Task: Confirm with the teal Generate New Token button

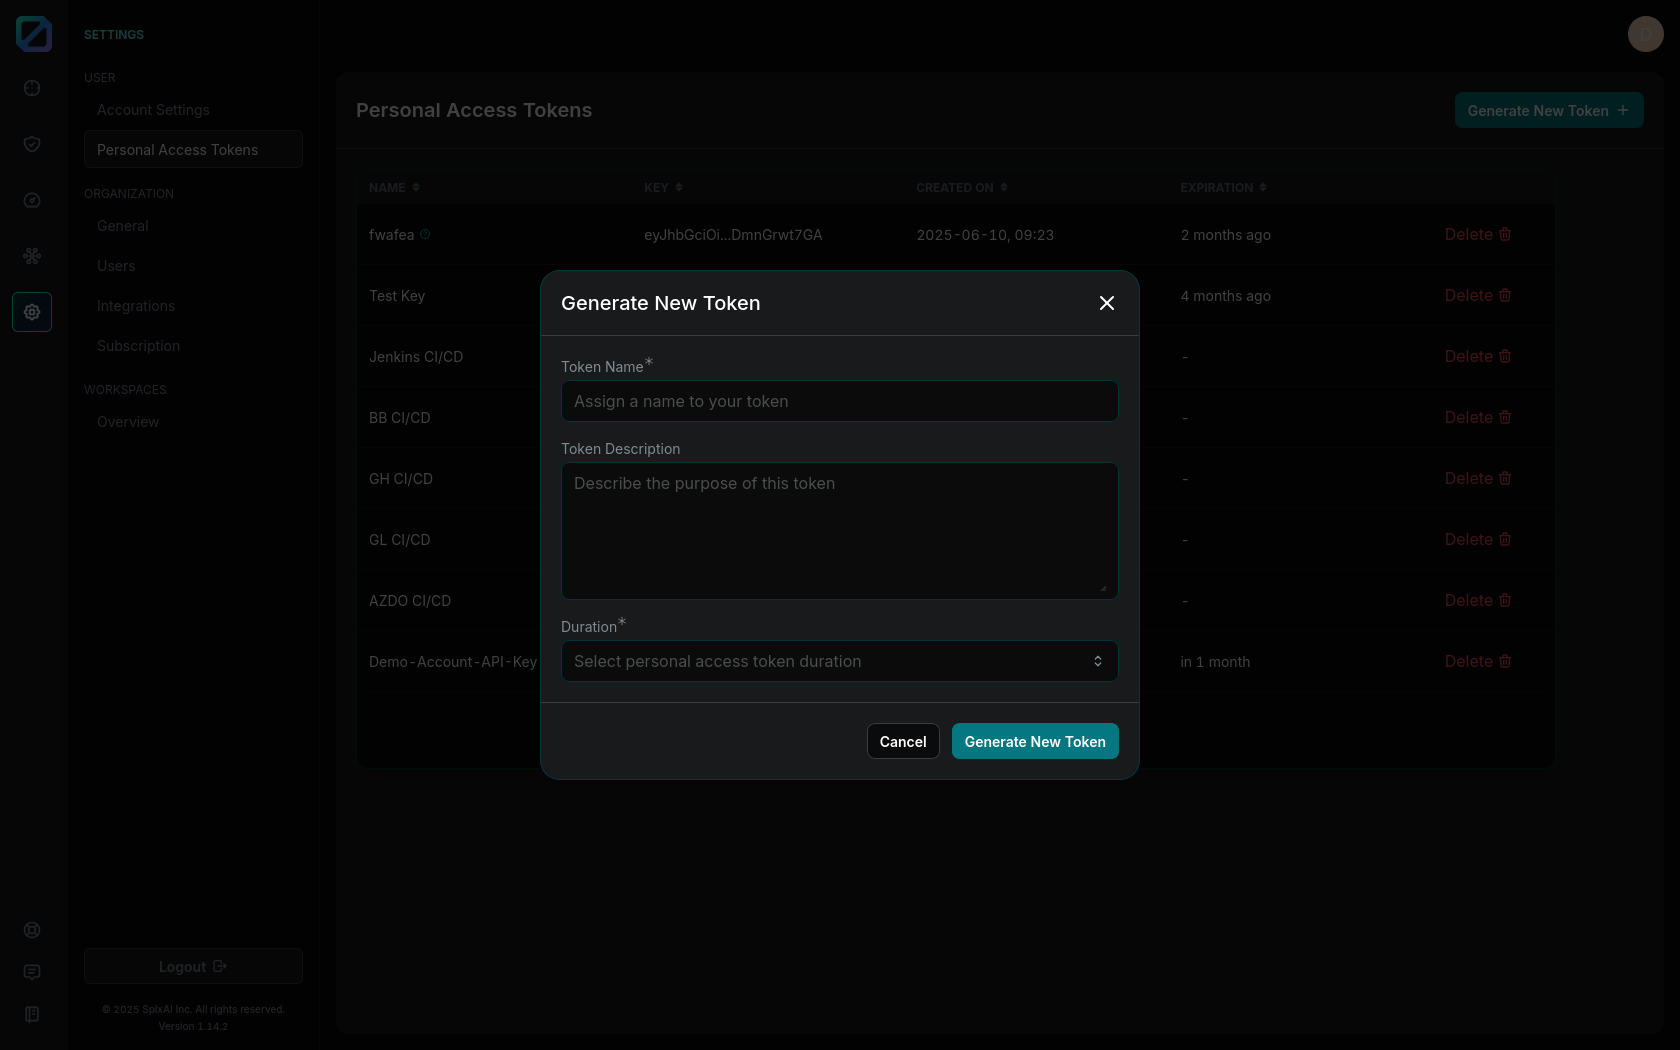Action: 1034,741
